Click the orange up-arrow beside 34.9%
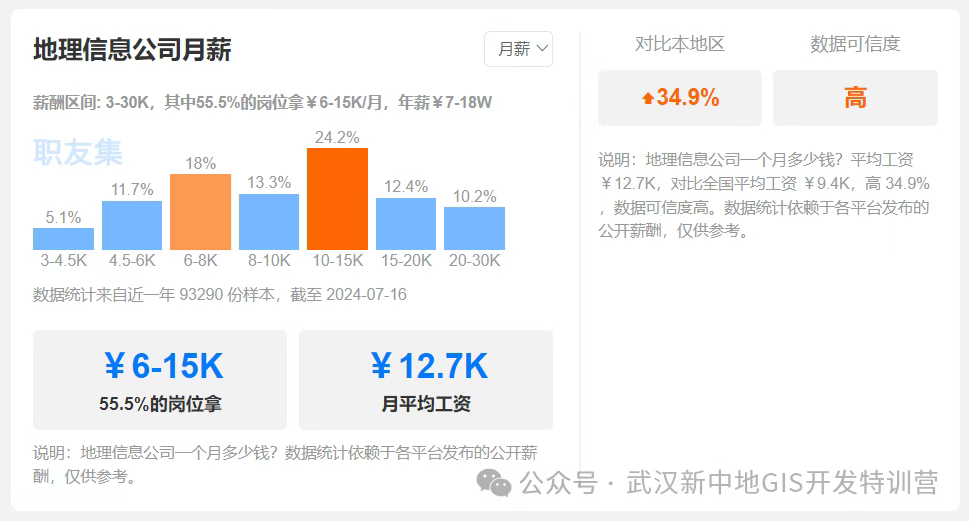Viewport: 969px width, 521px height. tap(647, 98)
